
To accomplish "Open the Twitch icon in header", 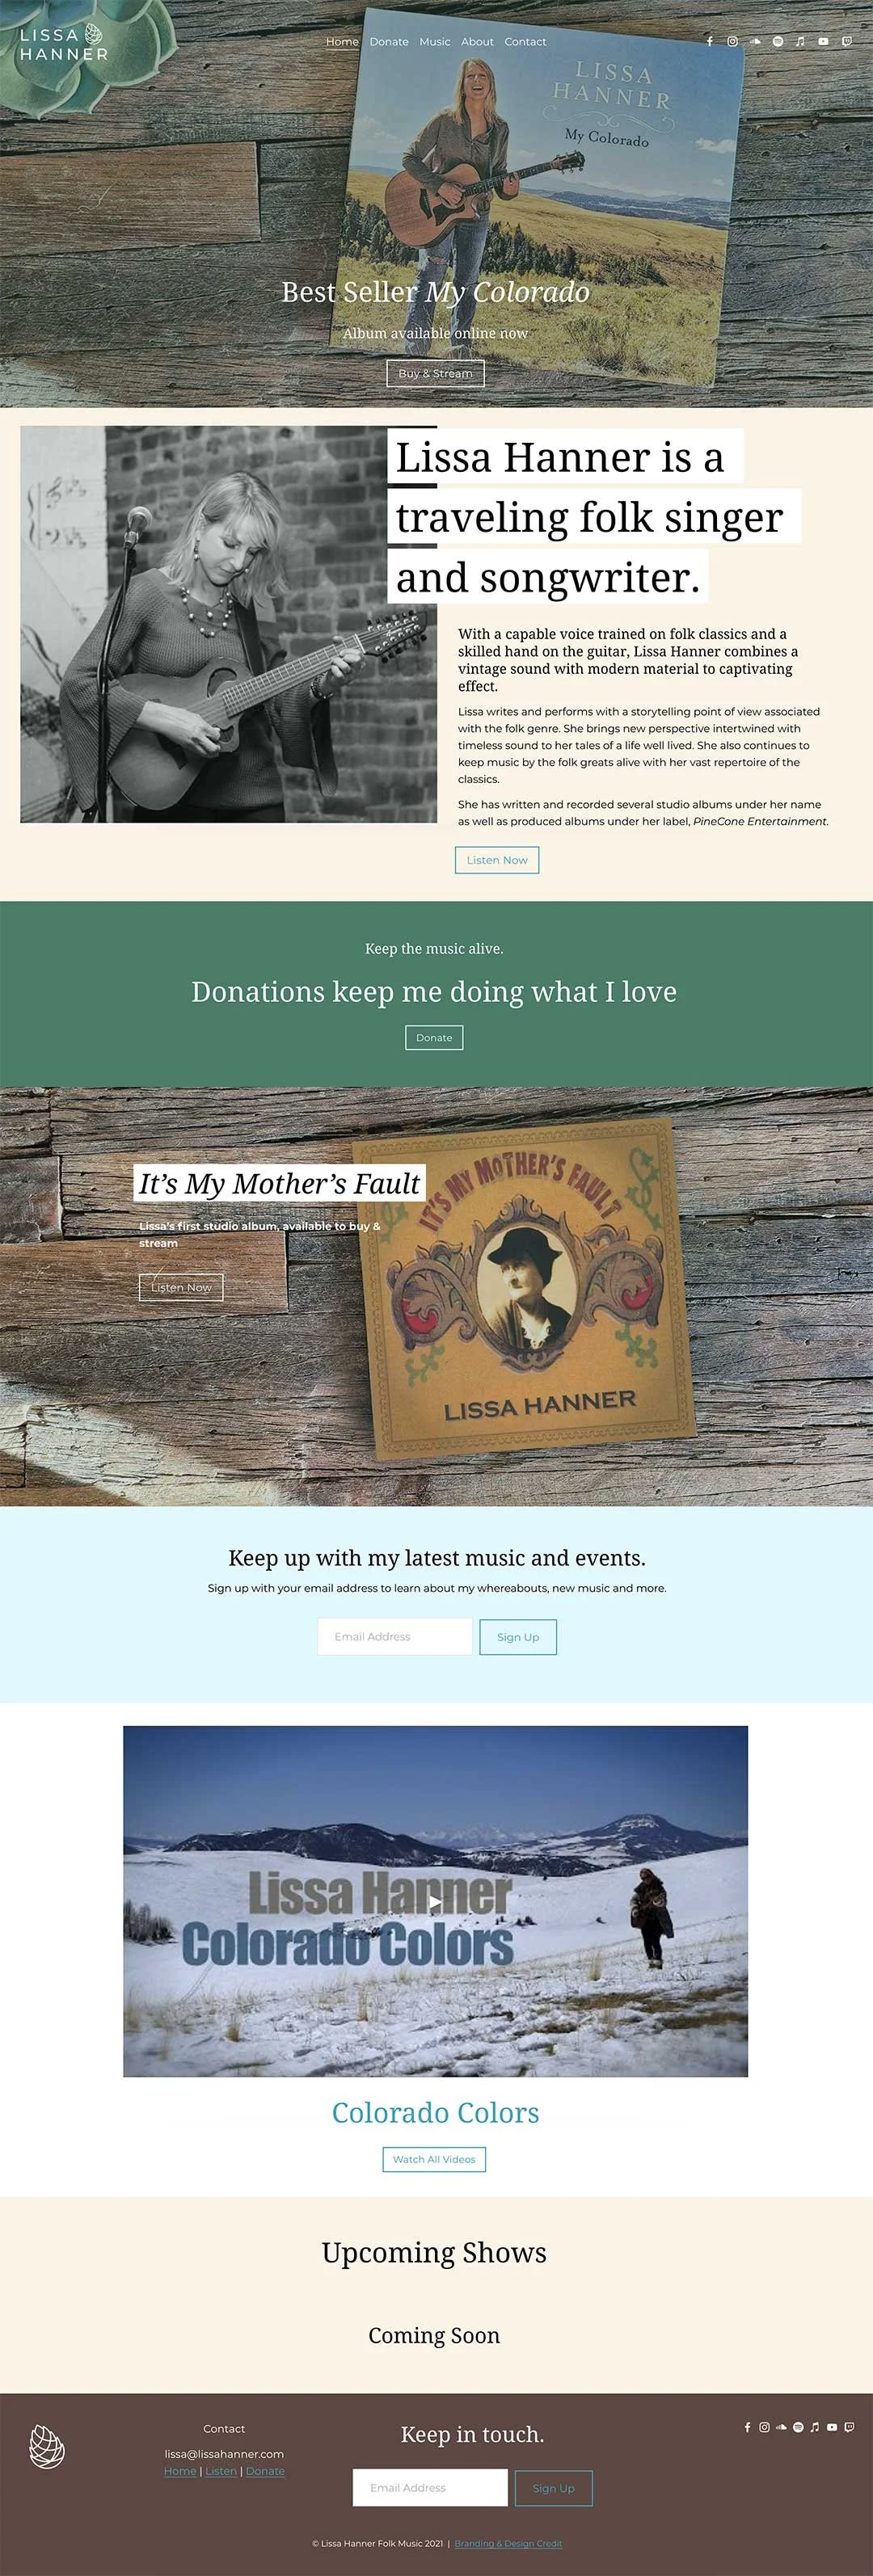I will pos(847,42).
